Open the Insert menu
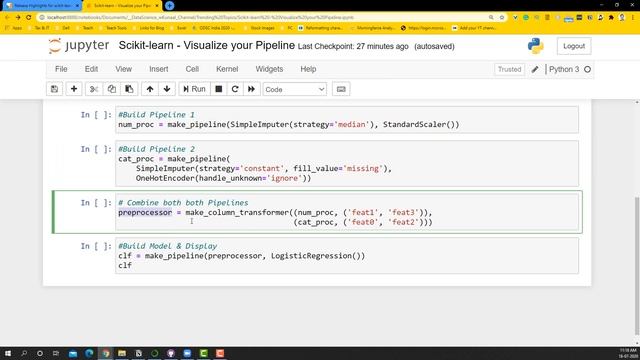This screenshot has height=360, width=640. 159,69
